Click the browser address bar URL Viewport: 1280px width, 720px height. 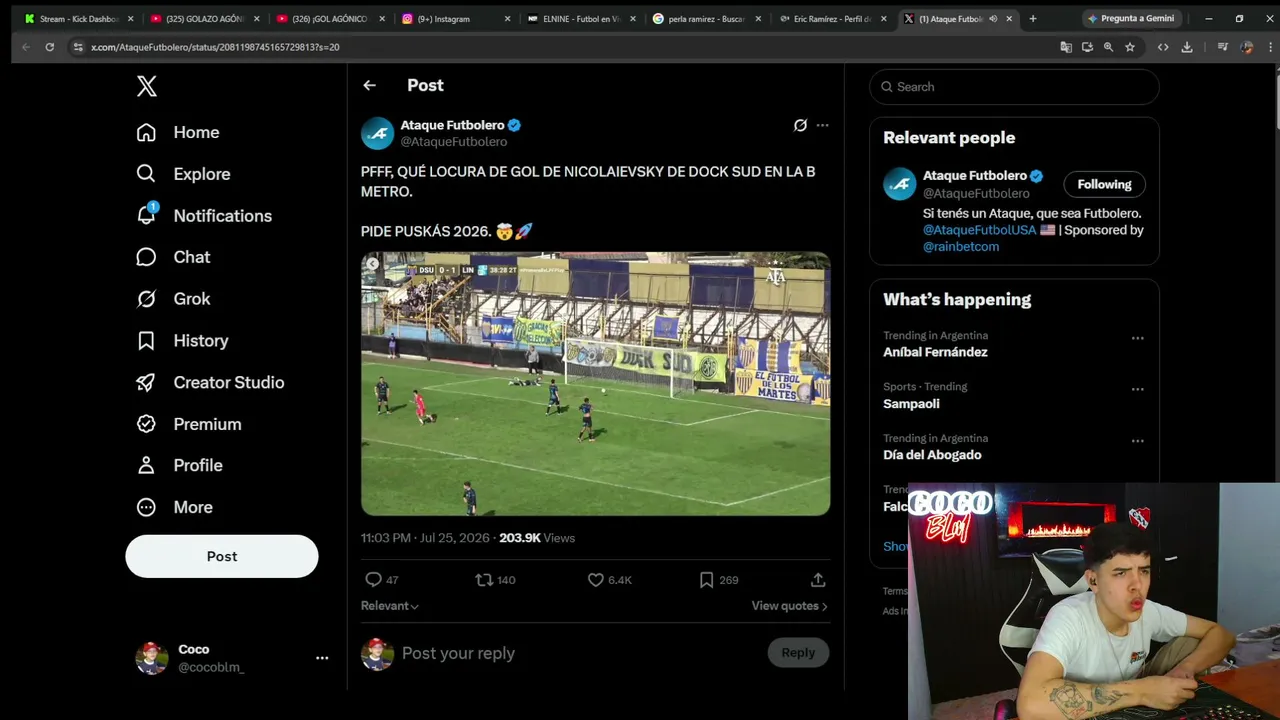215,47
